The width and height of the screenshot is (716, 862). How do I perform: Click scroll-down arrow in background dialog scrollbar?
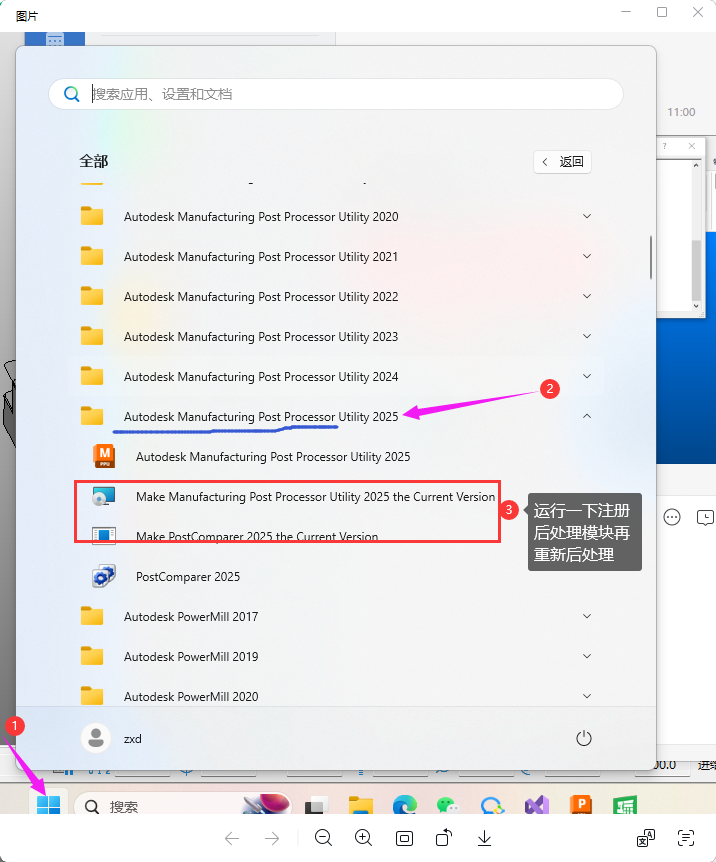(x=696, y=306)
